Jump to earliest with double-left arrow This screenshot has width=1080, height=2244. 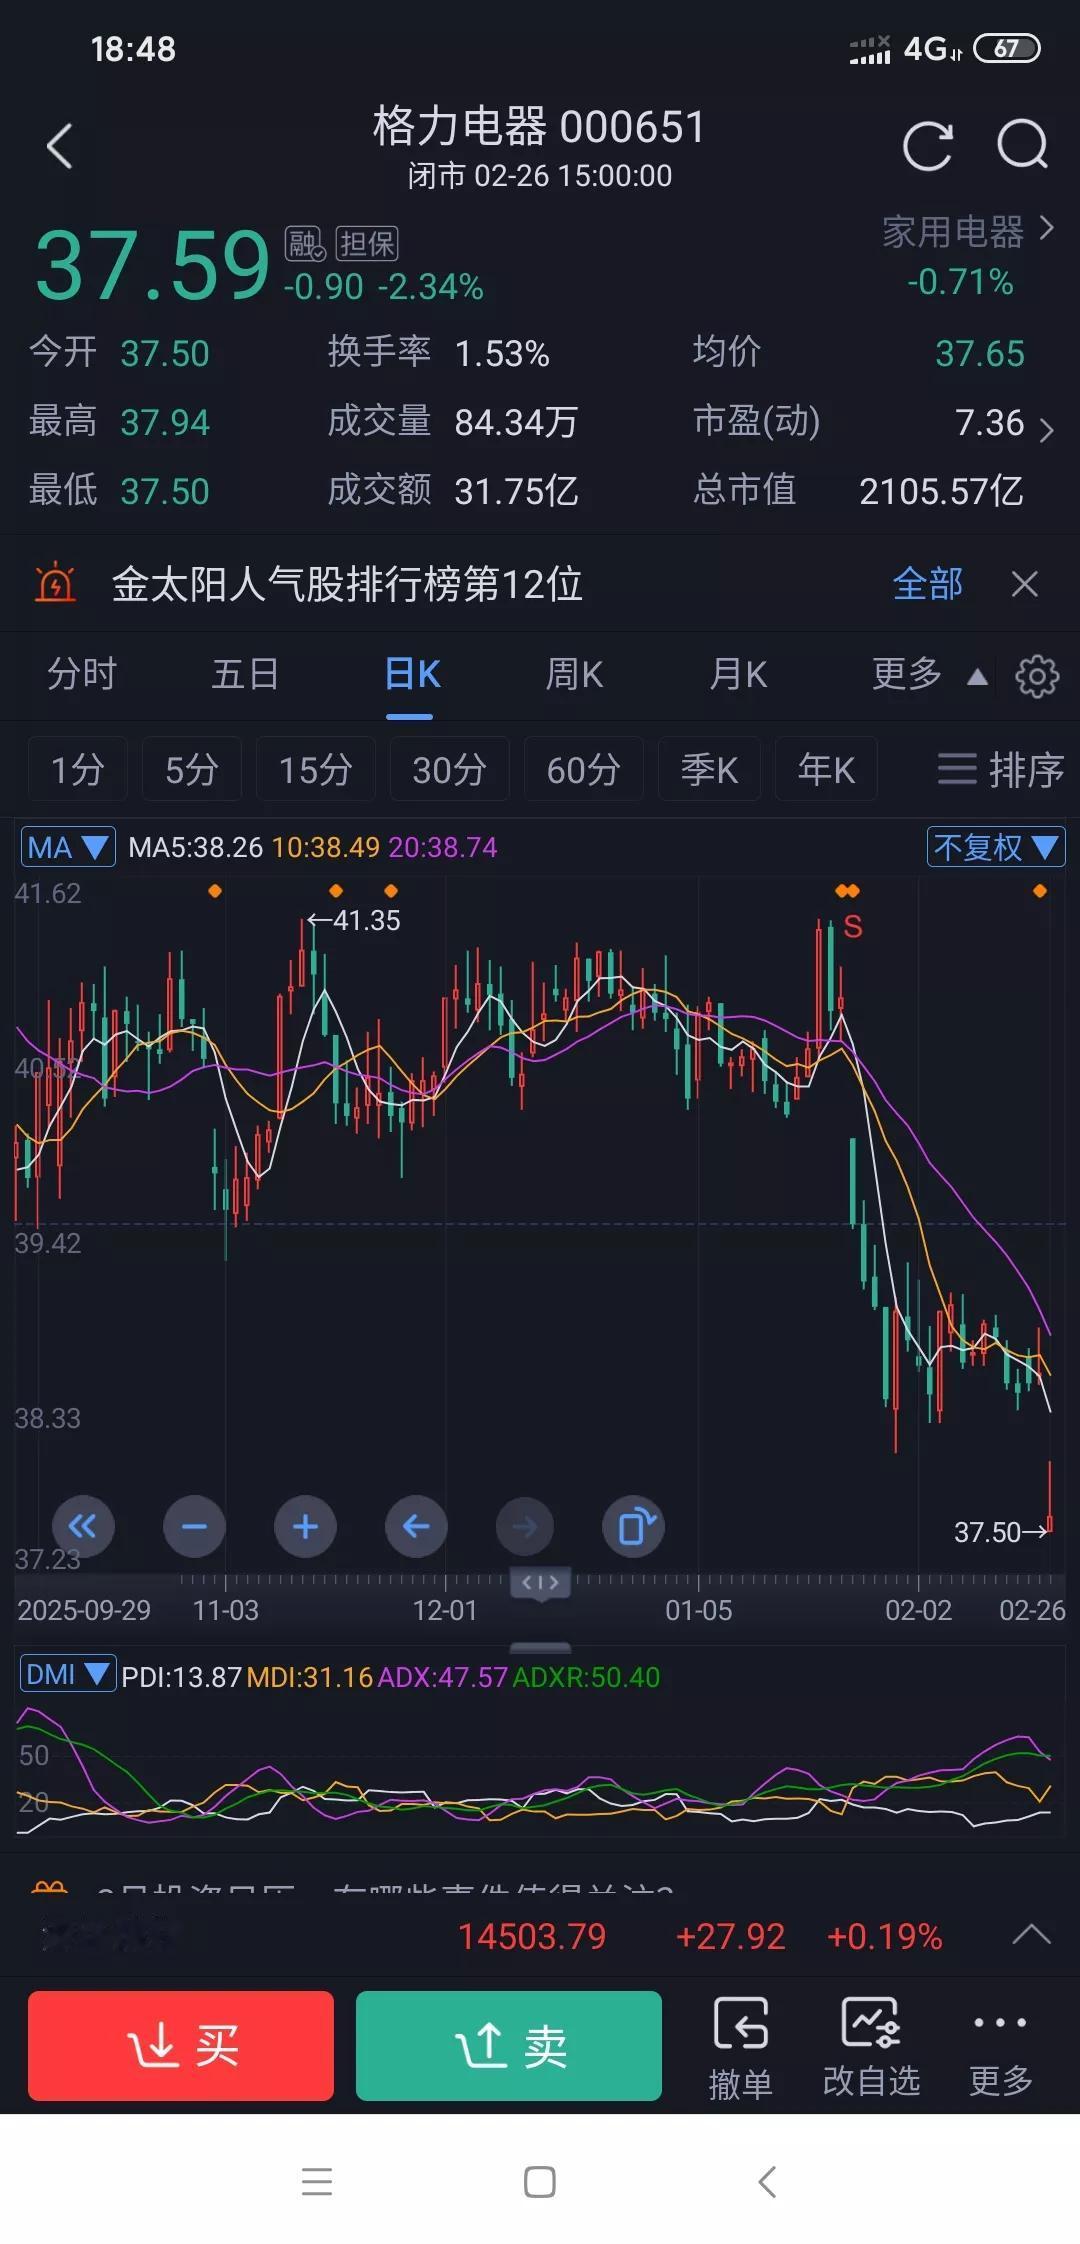click(x=83, y=1527)
